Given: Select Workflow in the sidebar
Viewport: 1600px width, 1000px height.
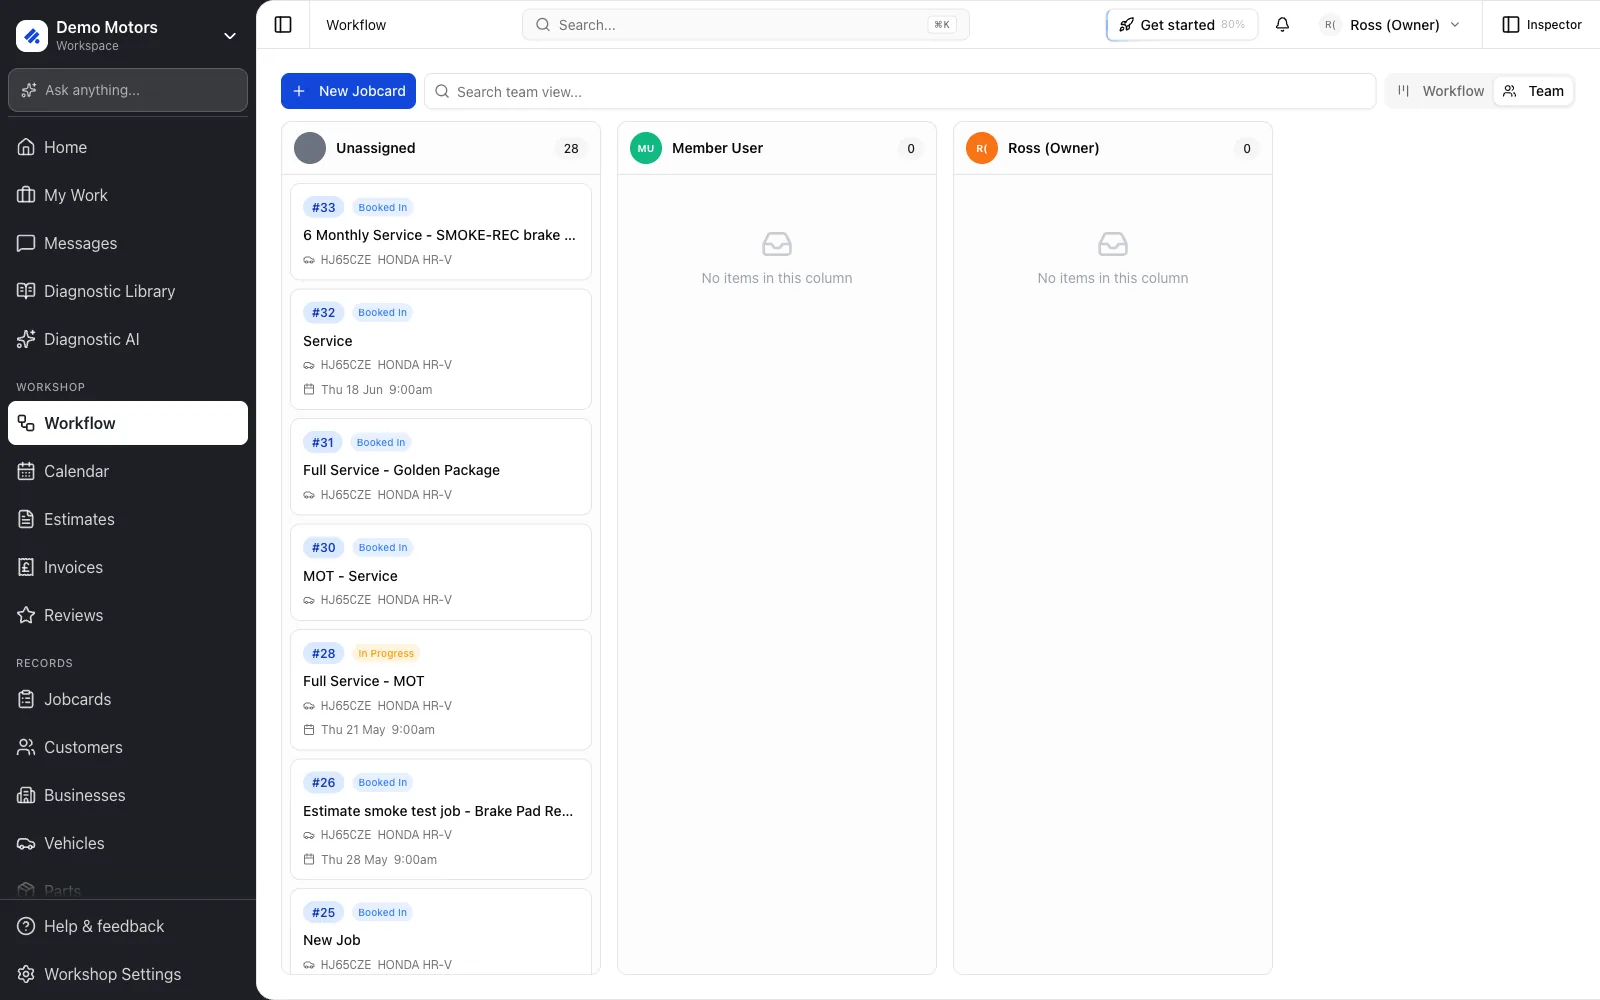Looking at the screenshot, I should click(128, 423).
